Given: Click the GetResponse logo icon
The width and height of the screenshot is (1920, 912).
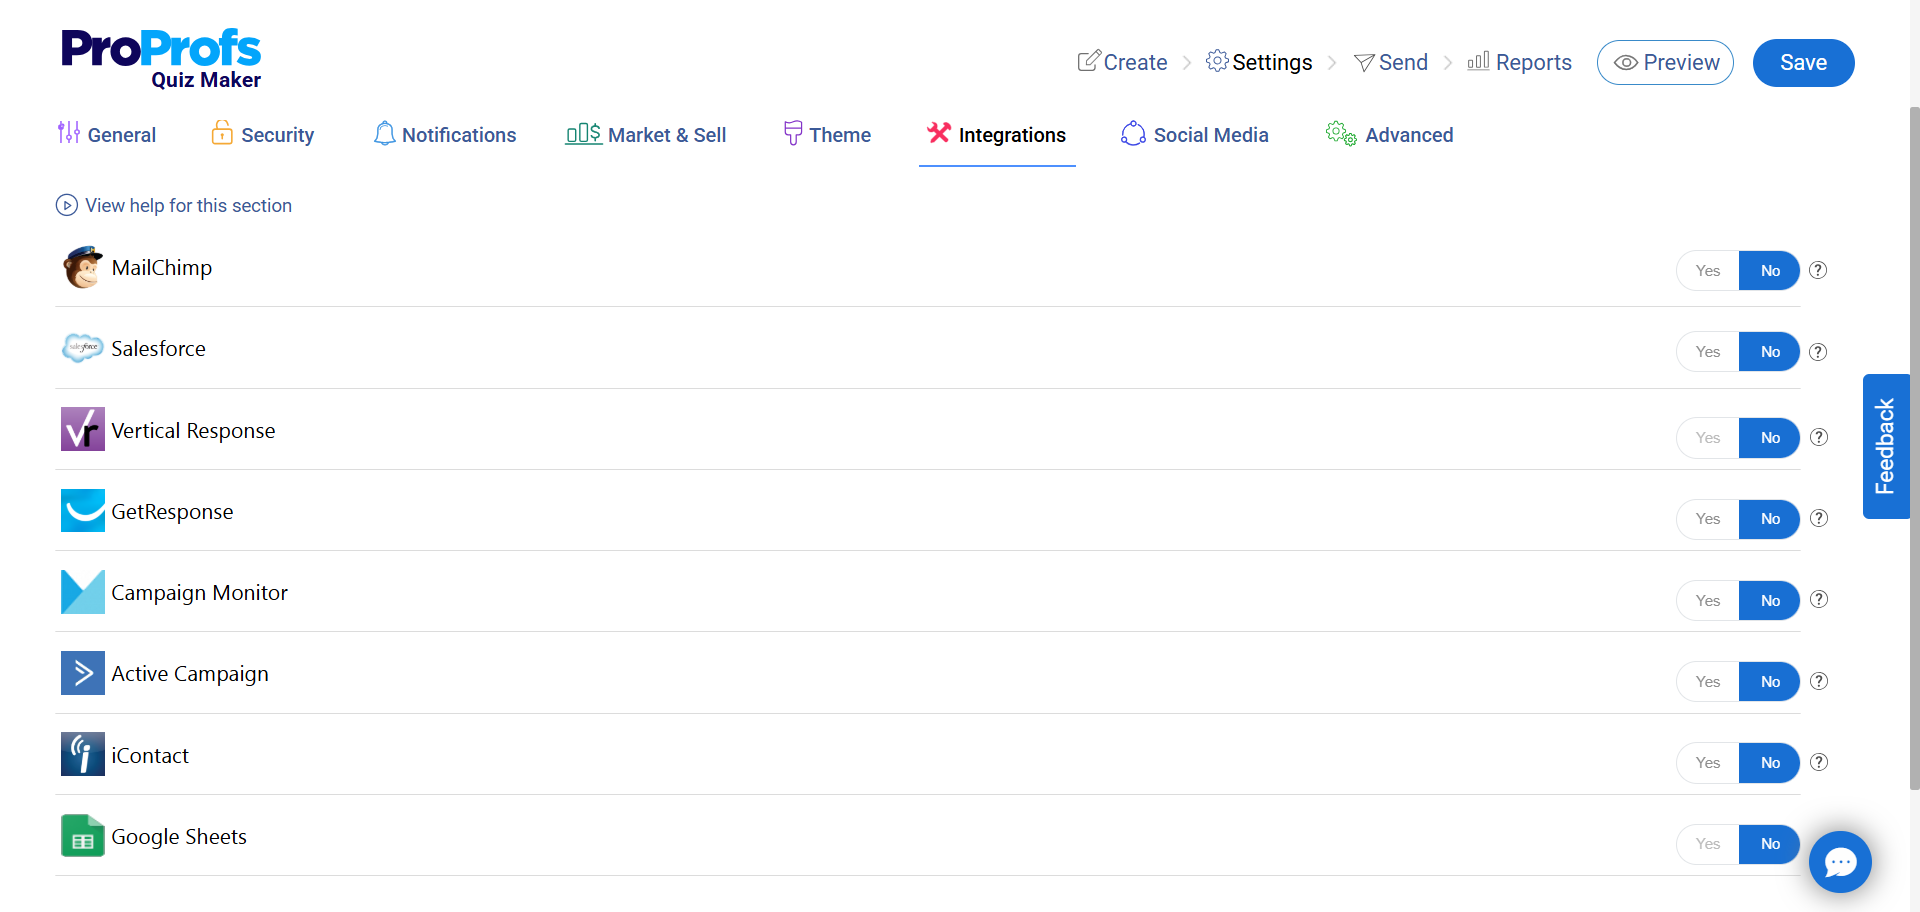Looking at the screenshot, I should click(82, 511).
